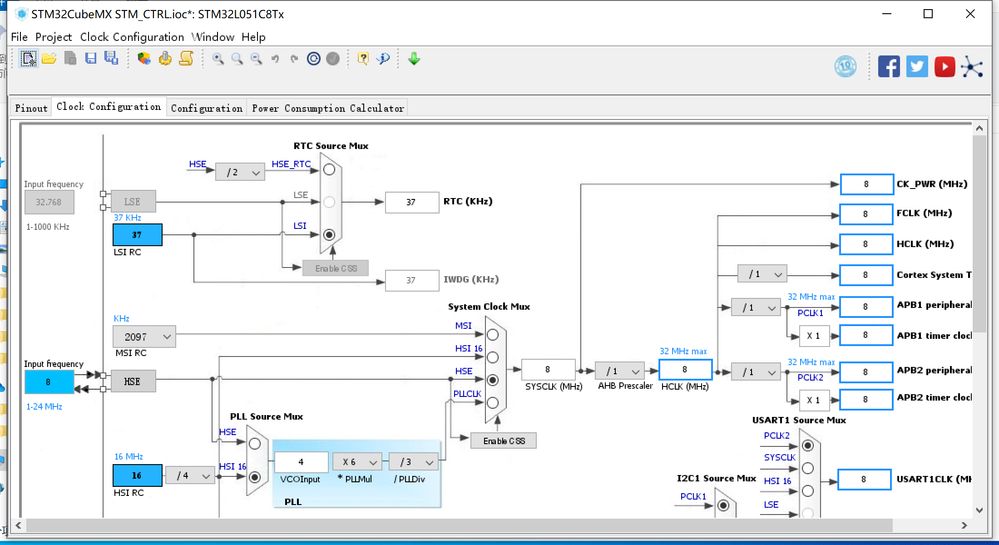The image size is (999, 545).
Task: Select HSE in the System Clock Mux
Action: (x=492, y=380)
